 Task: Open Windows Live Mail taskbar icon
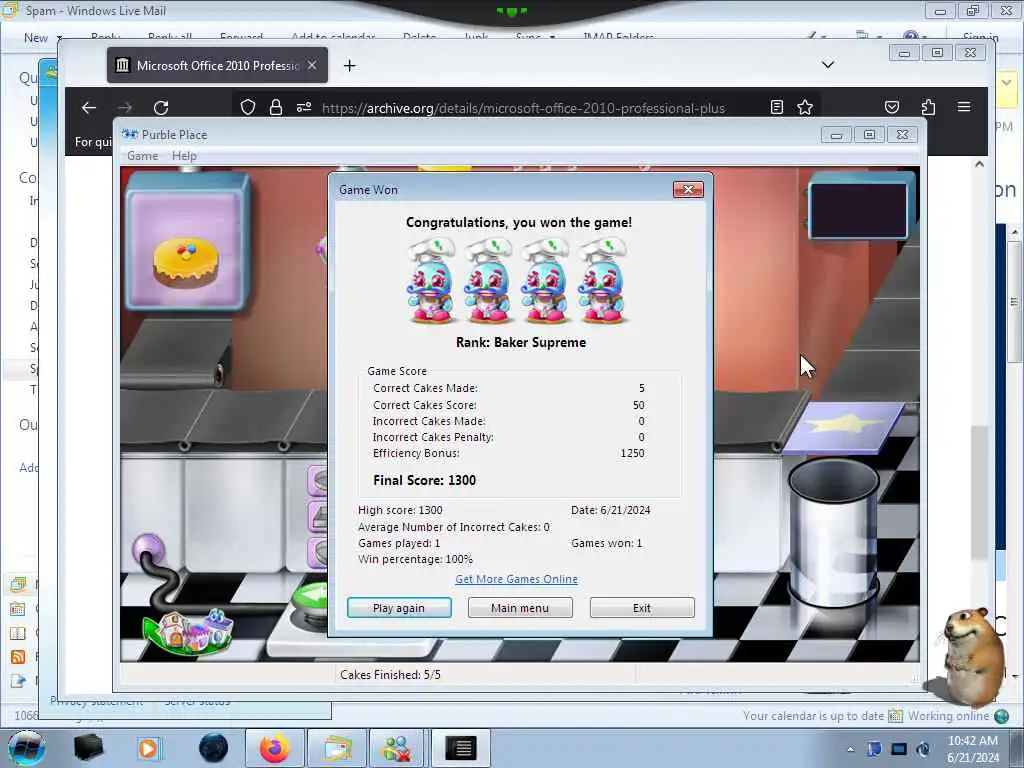tap(336, 748)
